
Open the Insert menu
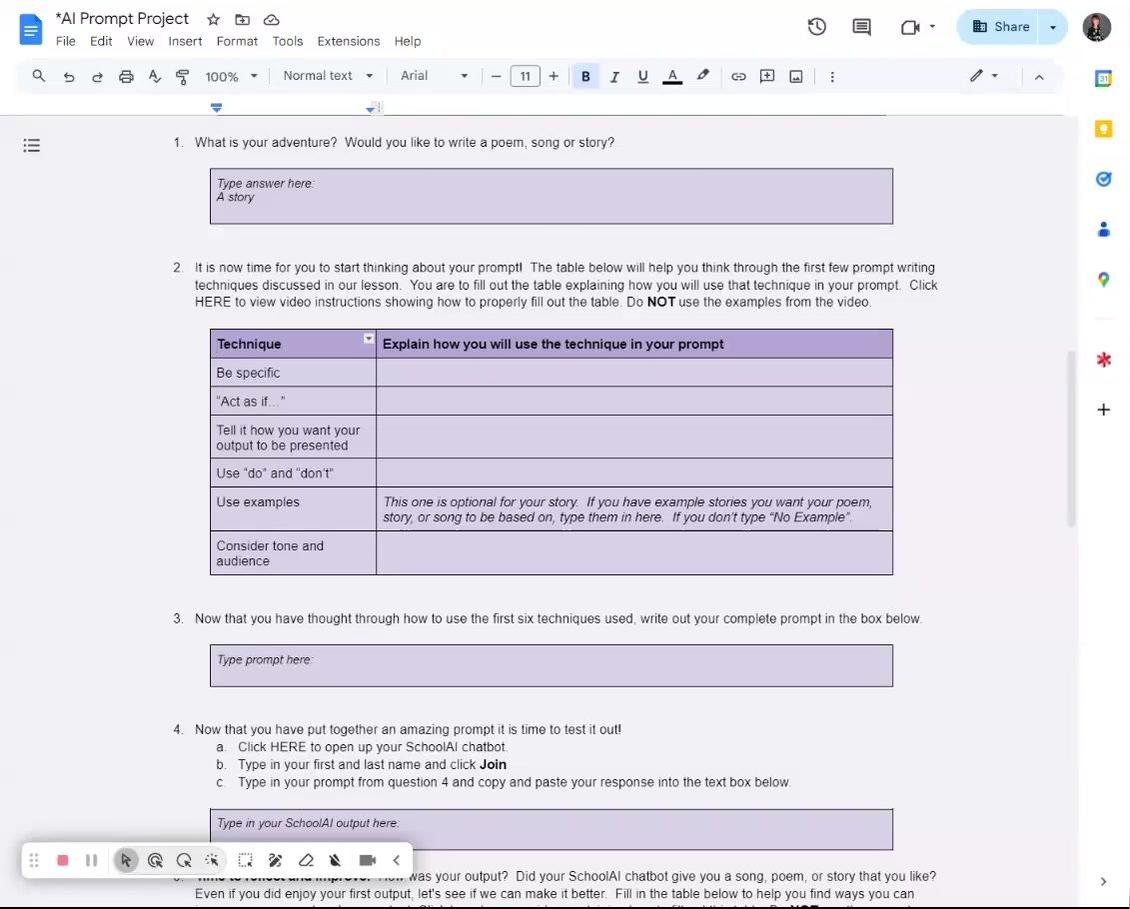pyautogui.click(x=185, y=41)
